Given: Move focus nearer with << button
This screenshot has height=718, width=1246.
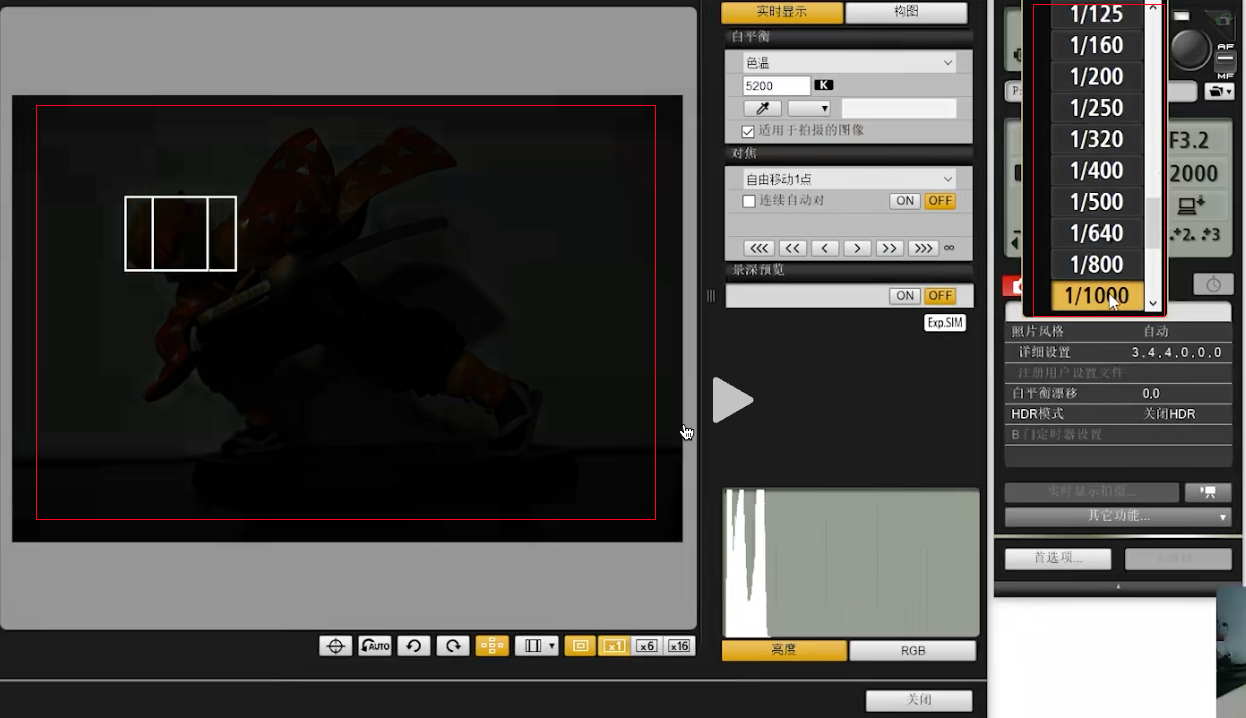Looking at the screenshot, I should pyautogui.click(x=793, y=248).
